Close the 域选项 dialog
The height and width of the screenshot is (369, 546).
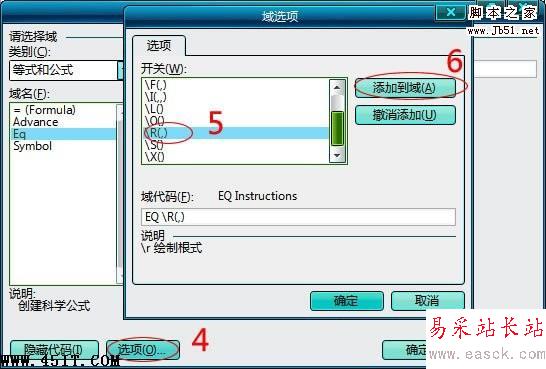[x=450, y=13]
